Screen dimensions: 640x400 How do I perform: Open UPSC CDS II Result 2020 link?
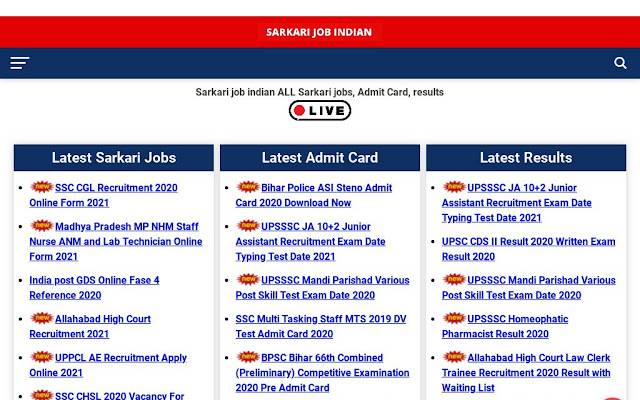529,249
